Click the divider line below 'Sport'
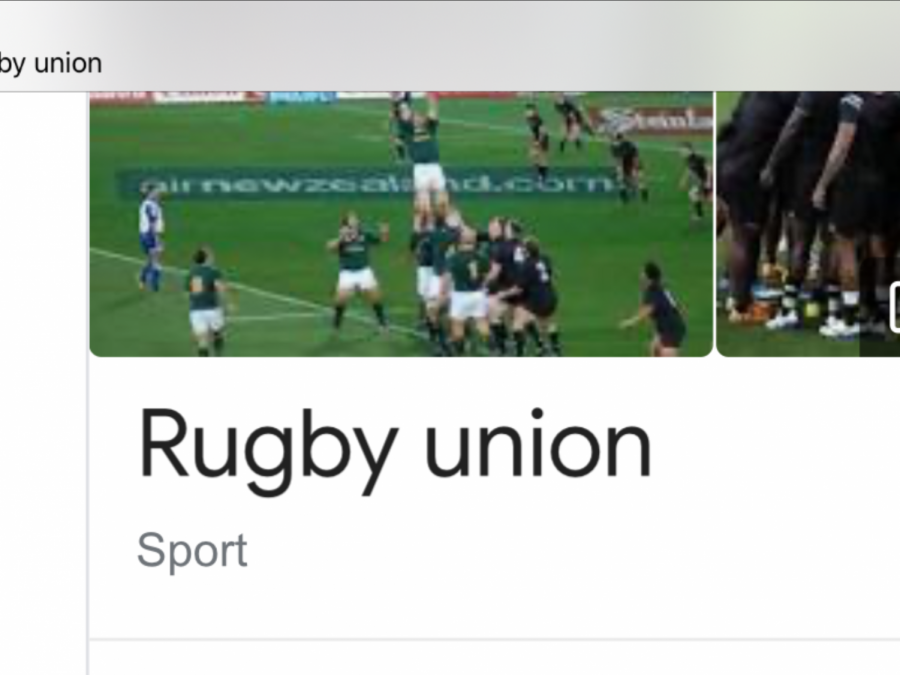The image size is (900, 675). coord(494,639)
